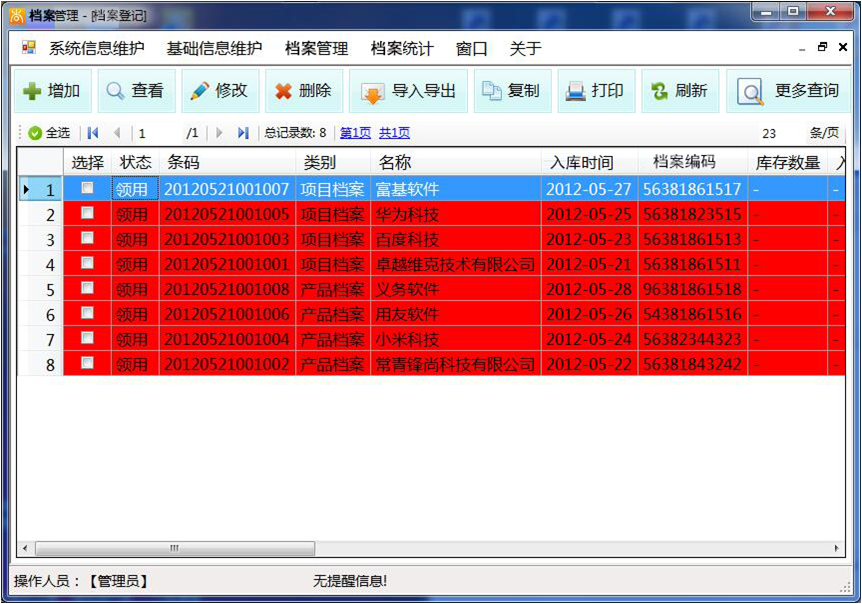The image size is (862, 604).
Task: Click the horizontal scrollbar thumb
Action: [174, 548]
